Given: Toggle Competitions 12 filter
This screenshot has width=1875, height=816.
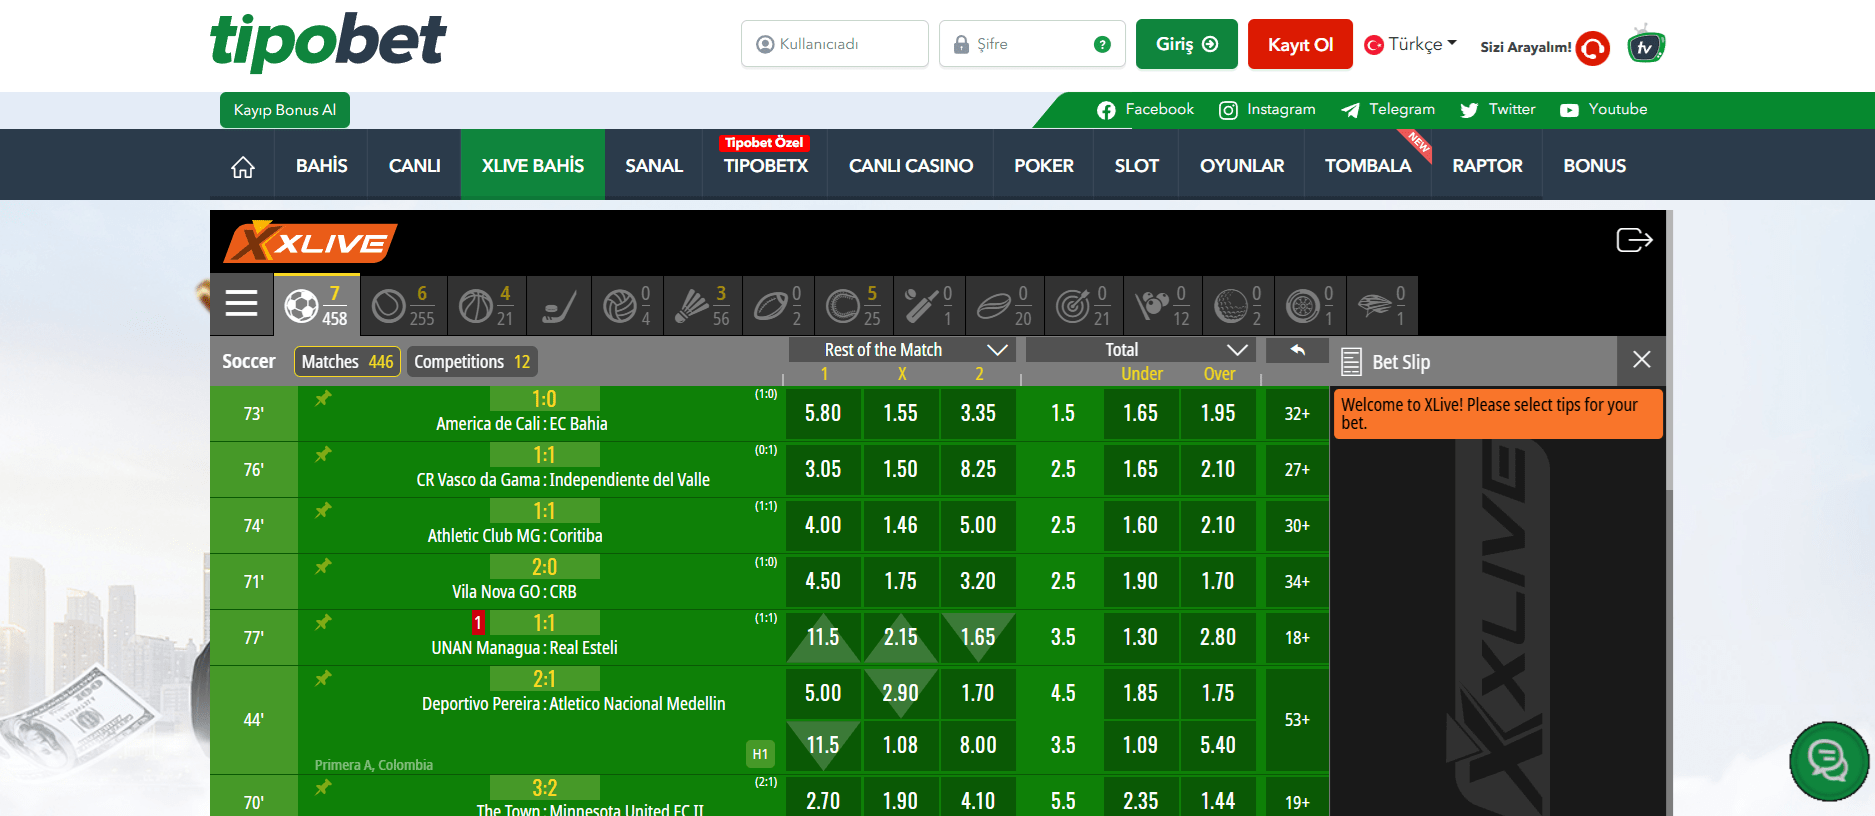Looking at the screenshot, I should [x=472, y=362].
